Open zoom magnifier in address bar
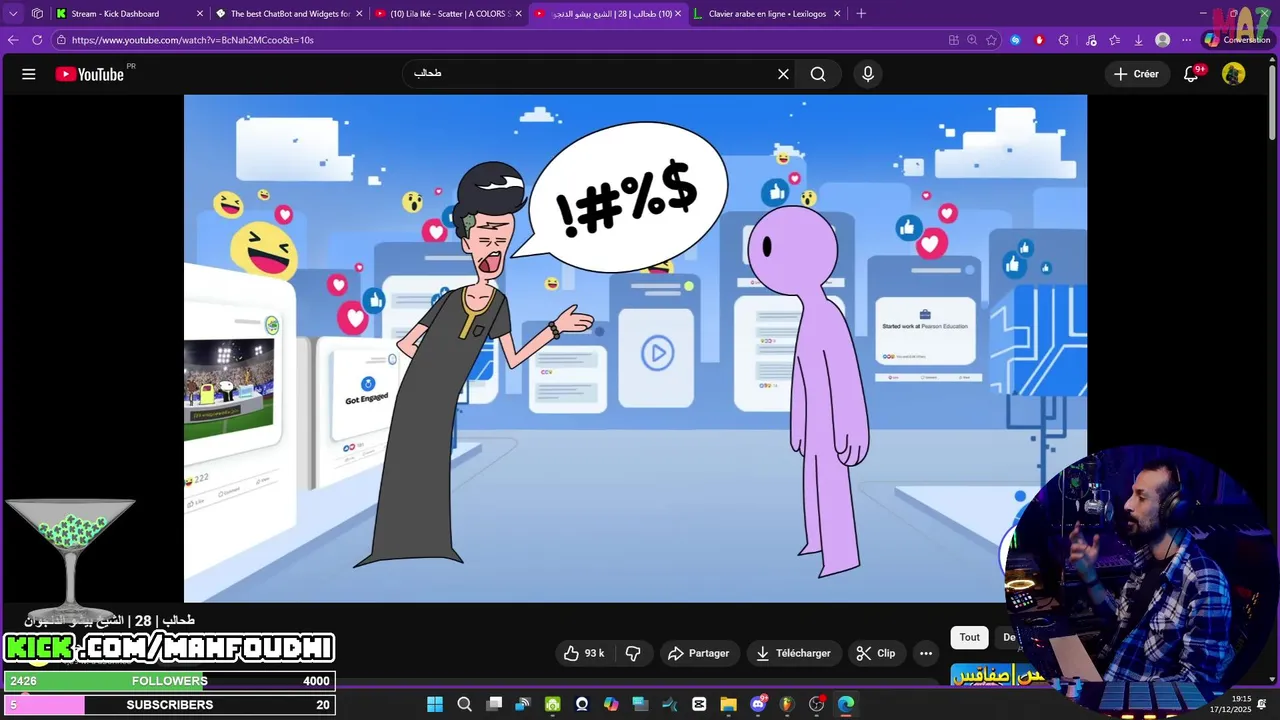The image size is (1280, 720). [x=972, y=40]
